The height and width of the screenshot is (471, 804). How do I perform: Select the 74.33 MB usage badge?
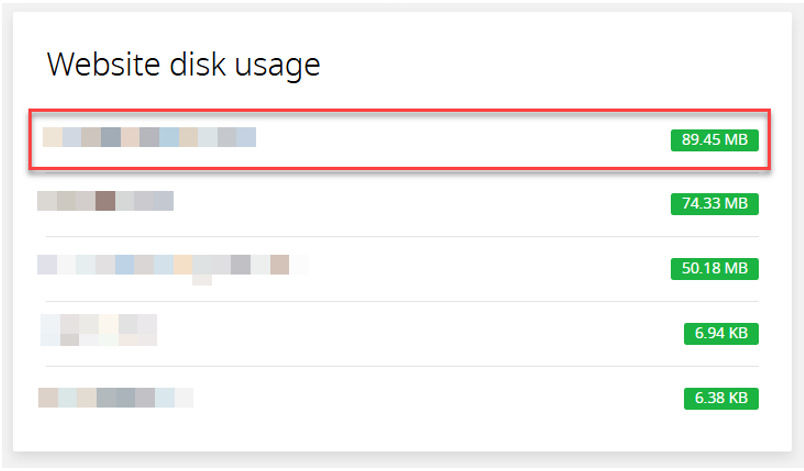coord(714,204)
